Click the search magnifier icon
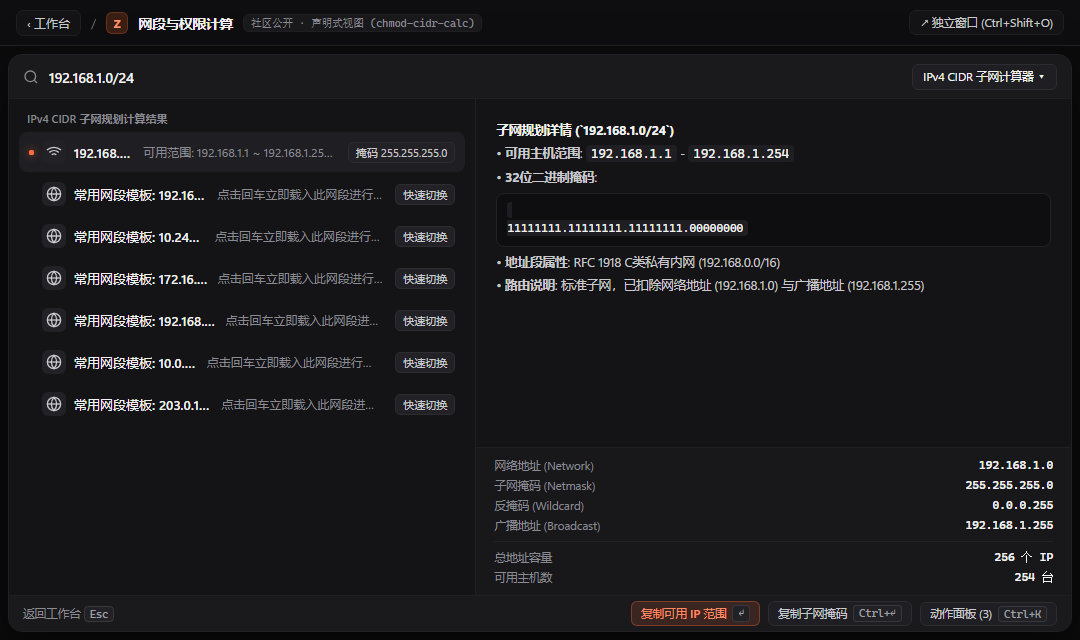The width and height of the screenshot is (1080, 640). pyautogui.click(x=31, y=77)
